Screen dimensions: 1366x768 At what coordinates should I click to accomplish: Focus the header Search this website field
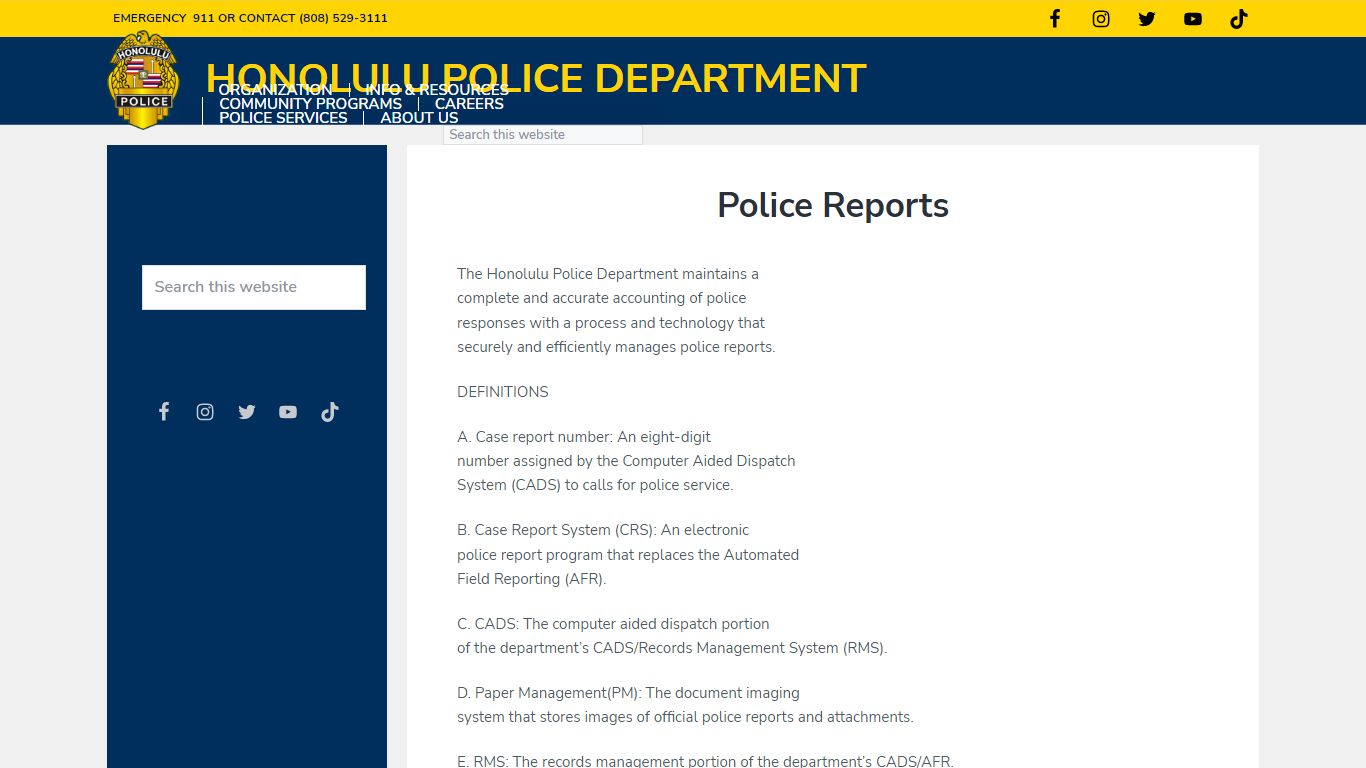coord(543,135)
